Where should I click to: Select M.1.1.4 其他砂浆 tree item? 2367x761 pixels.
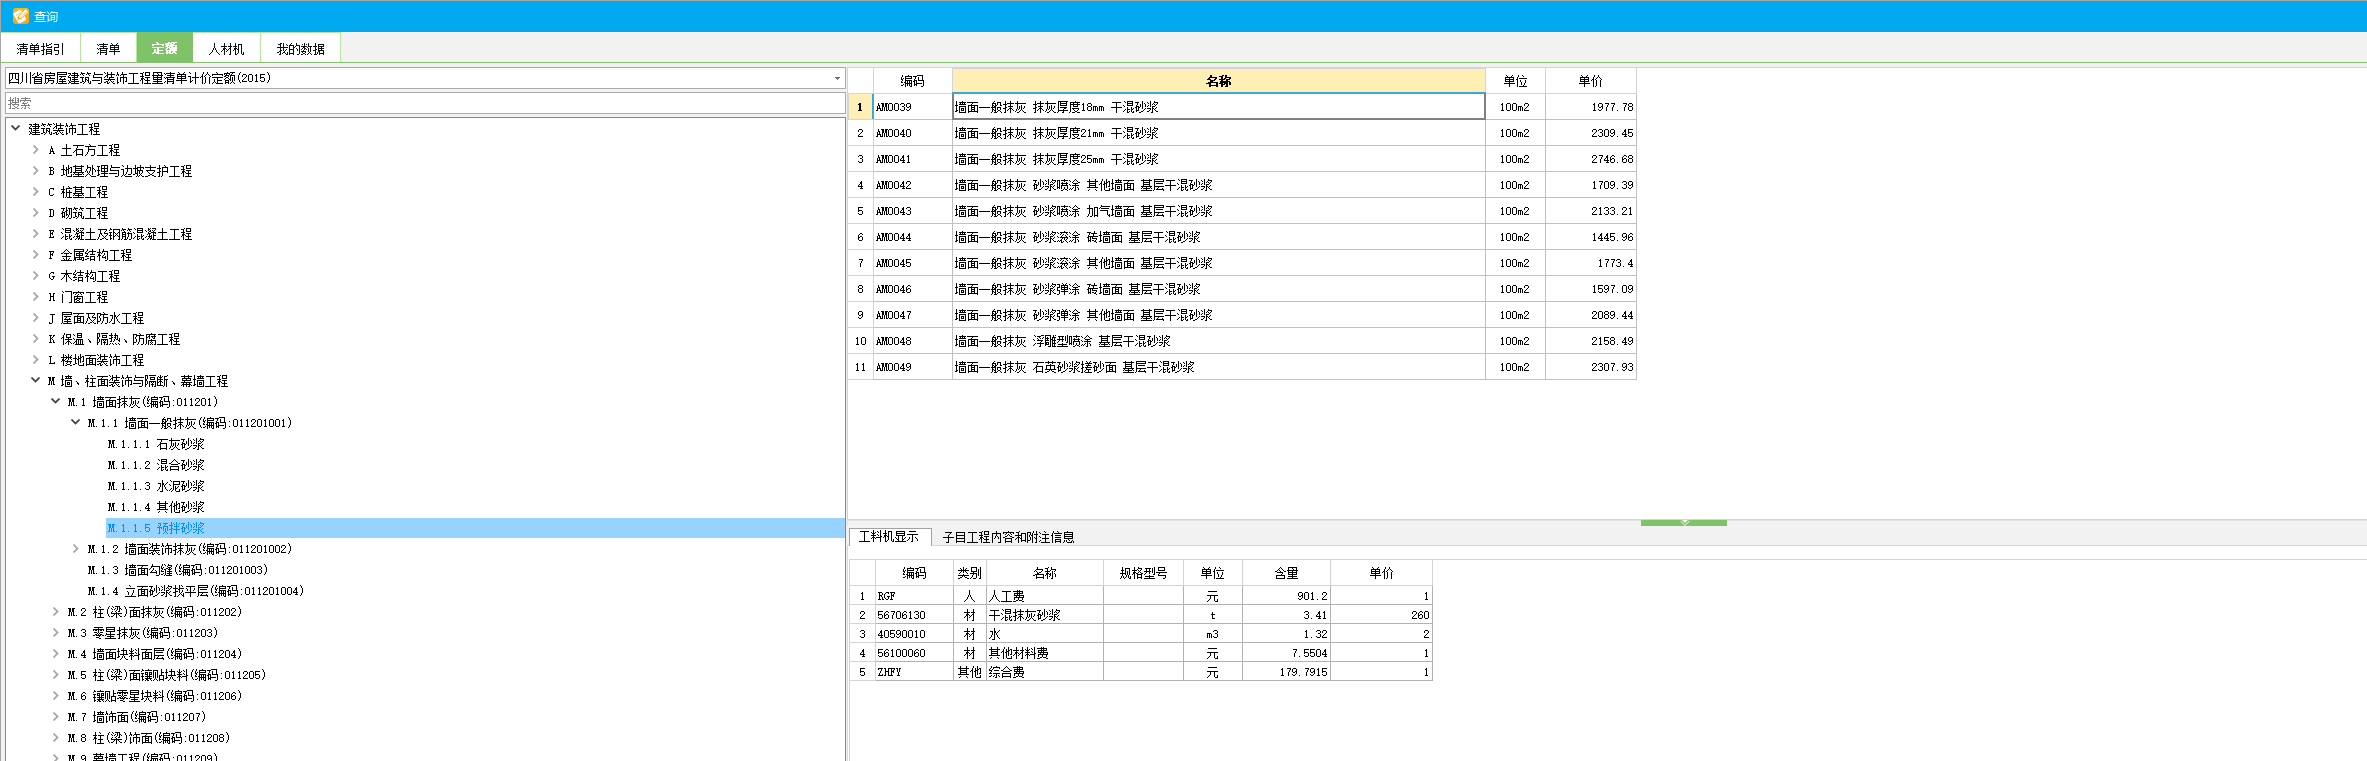(x=156, y=507)
